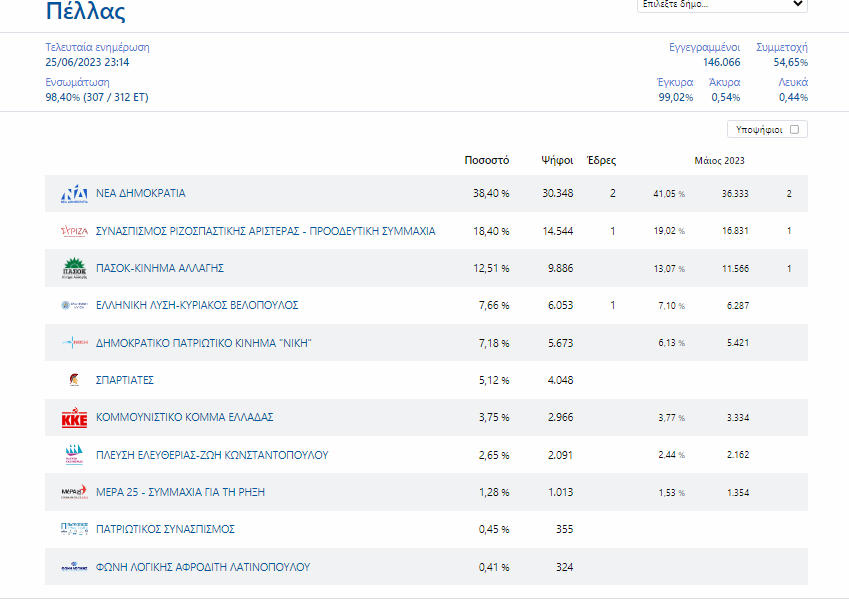
Task: Click May 2023 ΠΑΣΟΚ votes 11.566
Action: (x=735, y=268)
